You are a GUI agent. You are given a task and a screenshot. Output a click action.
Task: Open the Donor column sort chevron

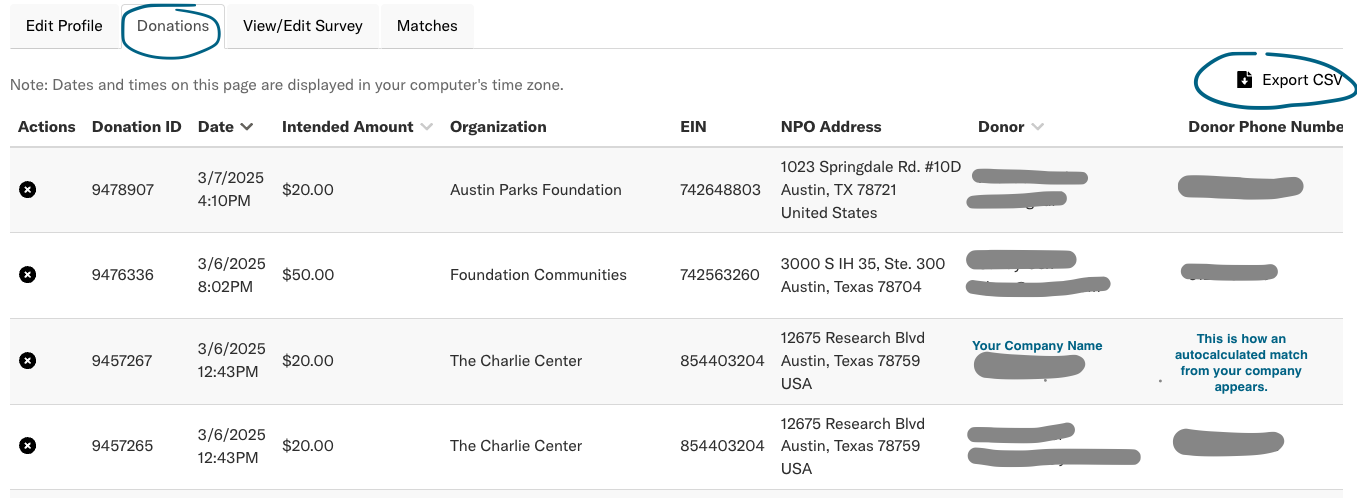(1038, 127)
